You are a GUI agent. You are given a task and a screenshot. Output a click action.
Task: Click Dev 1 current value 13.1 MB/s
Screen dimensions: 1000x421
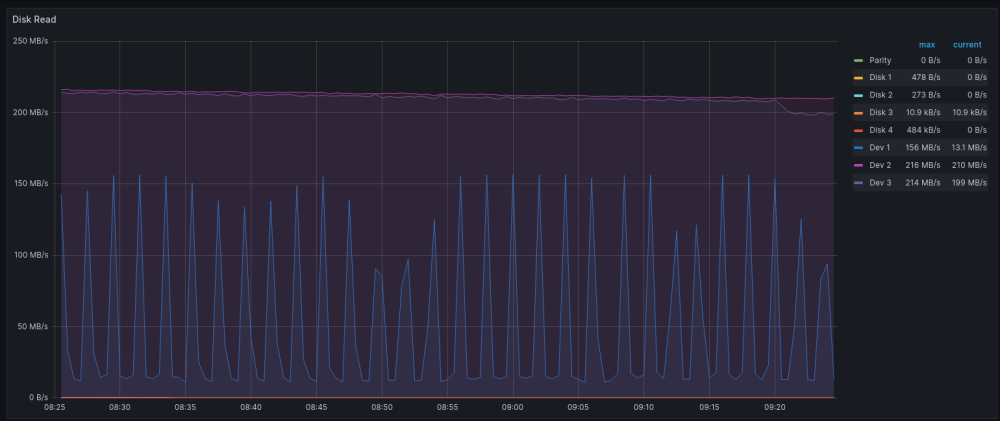click(x=968, y=148)
